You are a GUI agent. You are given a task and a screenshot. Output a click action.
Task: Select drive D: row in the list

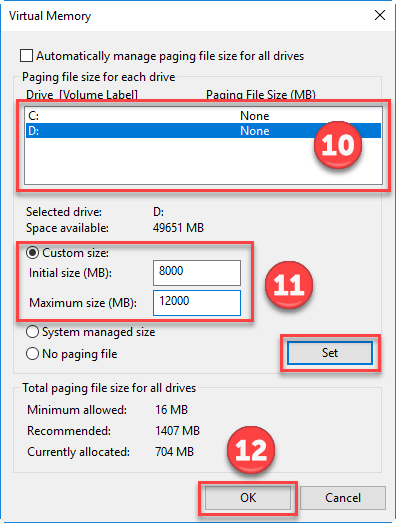click(203, 130)
